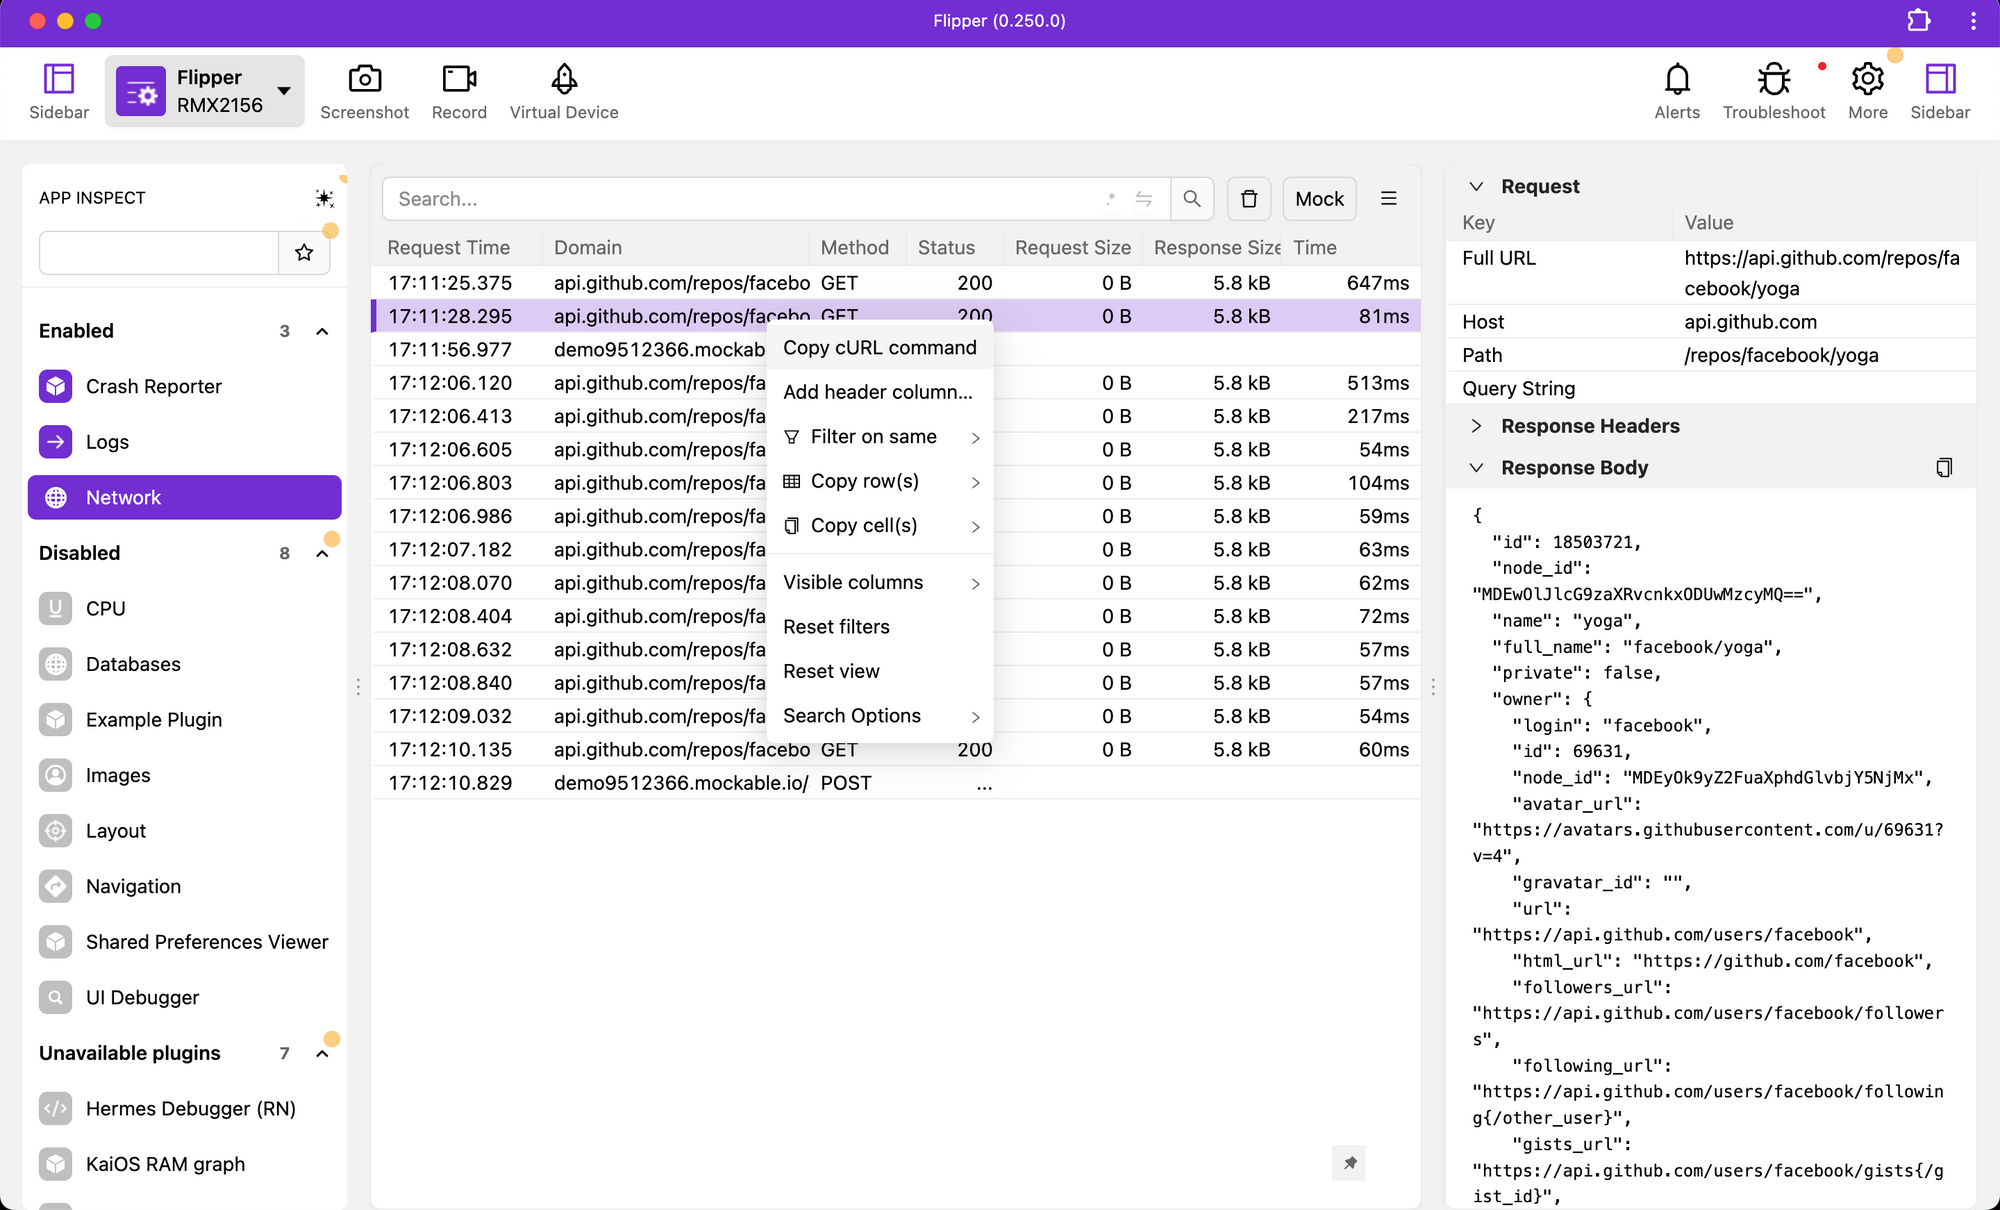Viewport: 2000px width, 1210px height.
Task: Click the search magnifier button
Action: (x=1192, y=199)
